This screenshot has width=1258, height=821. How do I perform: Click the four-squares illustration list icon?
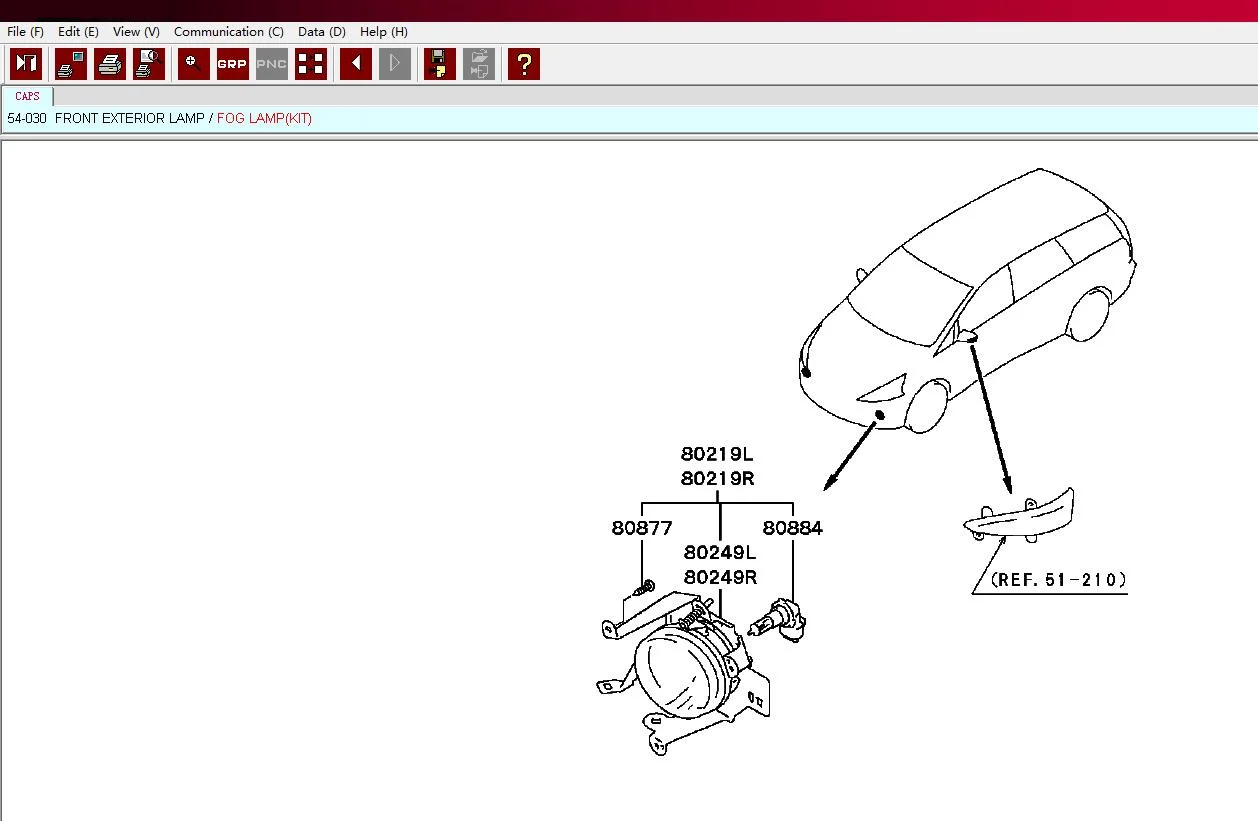coord(311,64)
